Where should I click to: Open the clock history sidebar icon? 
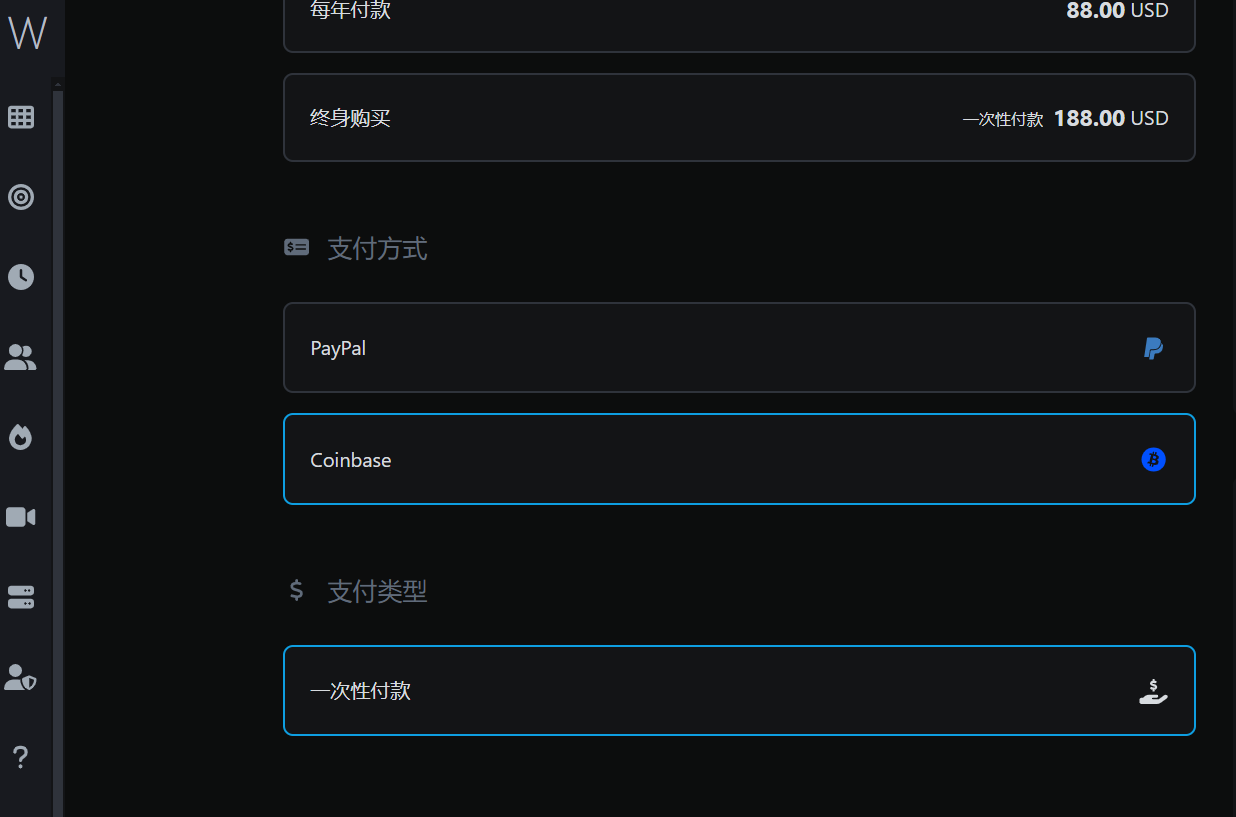(21, 277)
